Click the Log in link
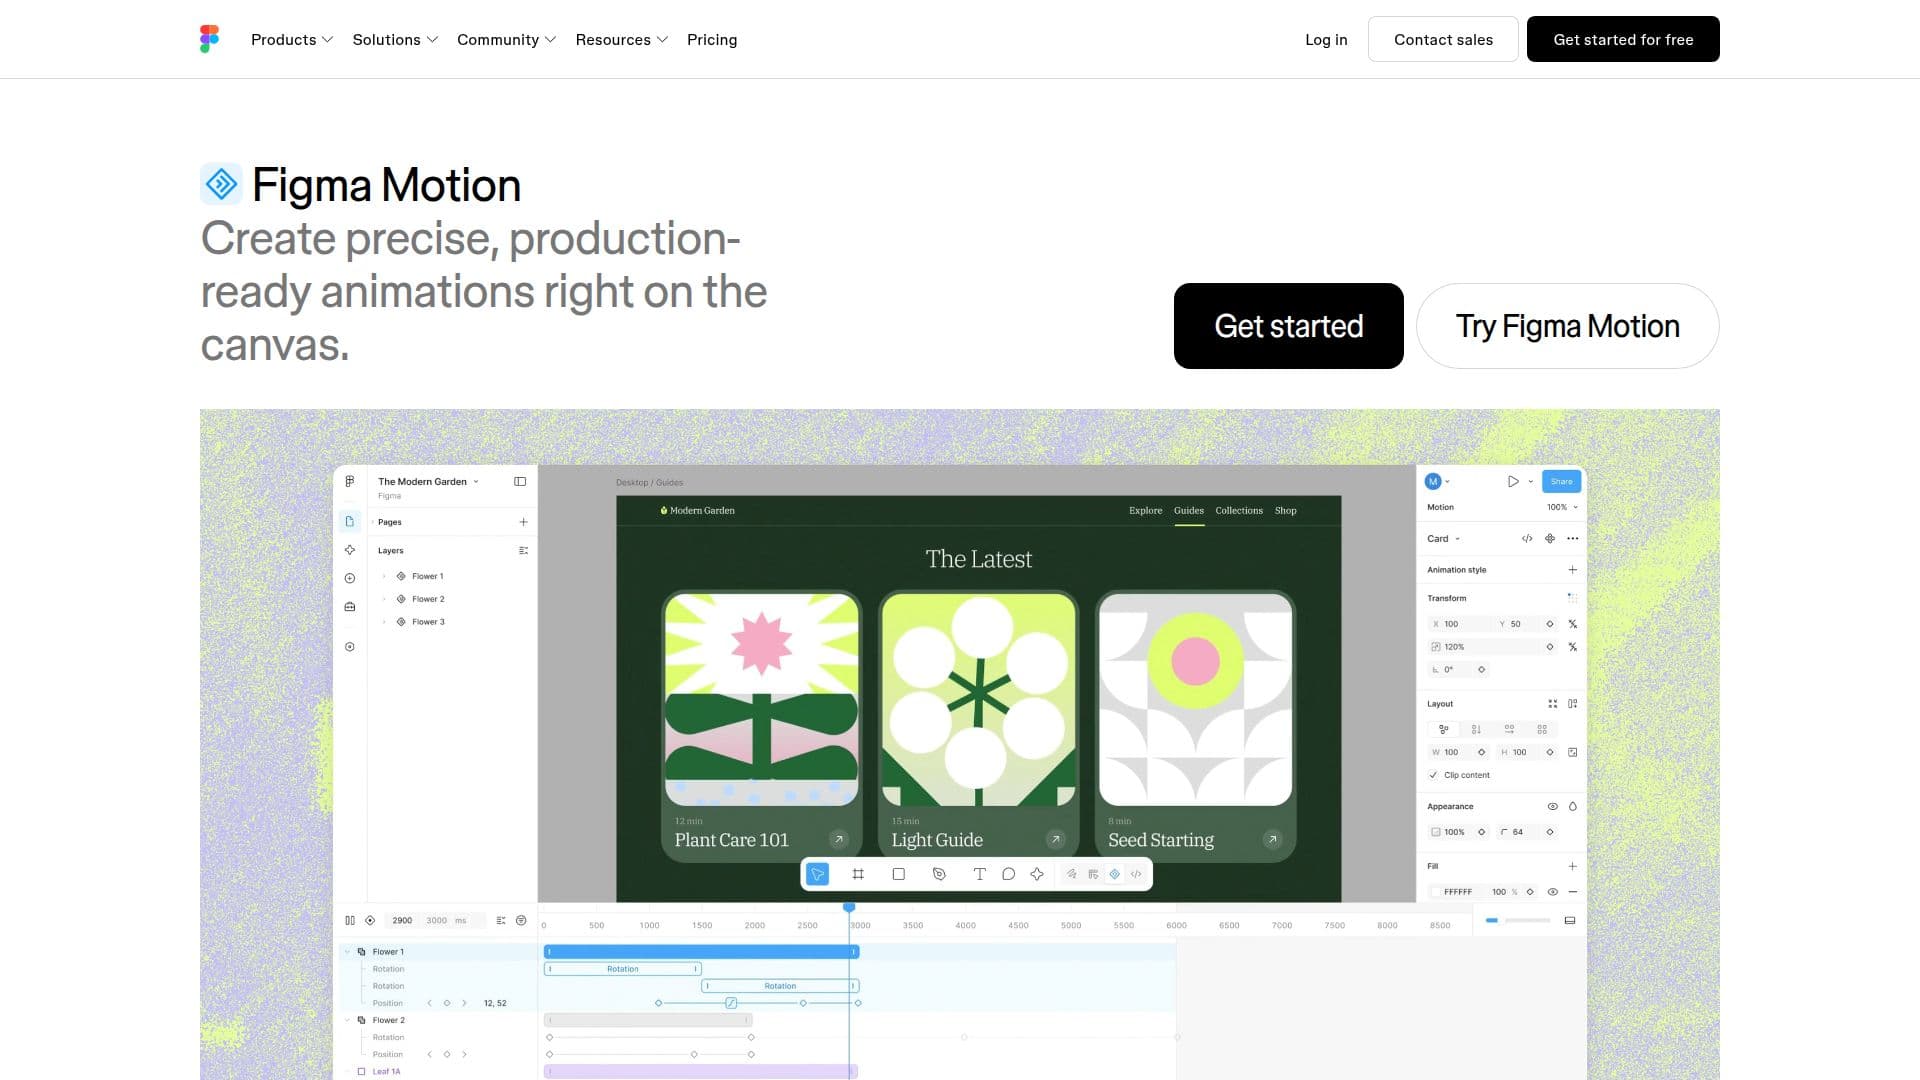1920x1080 pixels. [x=1326, y=39]
